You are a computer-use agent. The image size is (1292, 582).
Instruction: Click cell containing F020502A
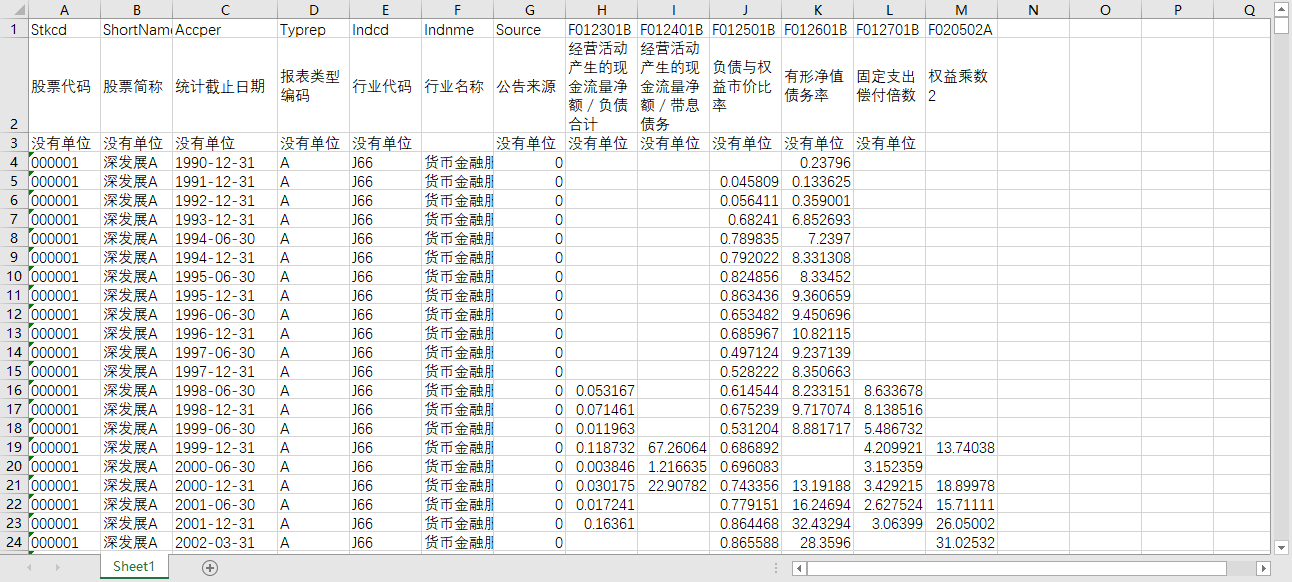click(x=961, y=29)
